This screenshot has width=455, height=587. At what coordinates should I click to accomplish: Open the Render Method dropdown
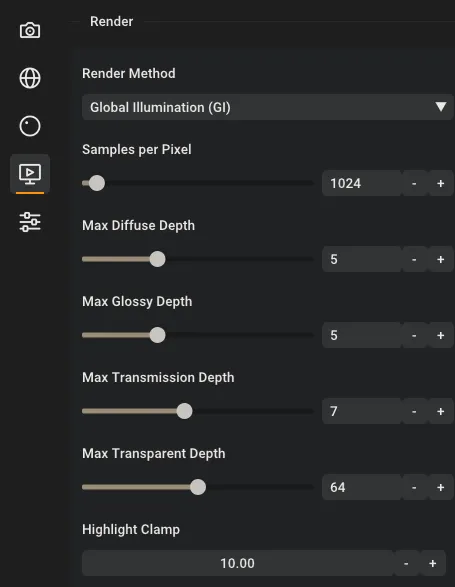267,107
